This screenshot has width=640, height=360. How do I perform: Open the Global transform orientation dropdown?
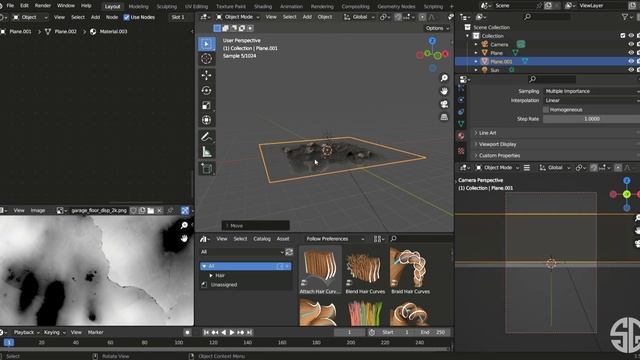coord(359,17)
